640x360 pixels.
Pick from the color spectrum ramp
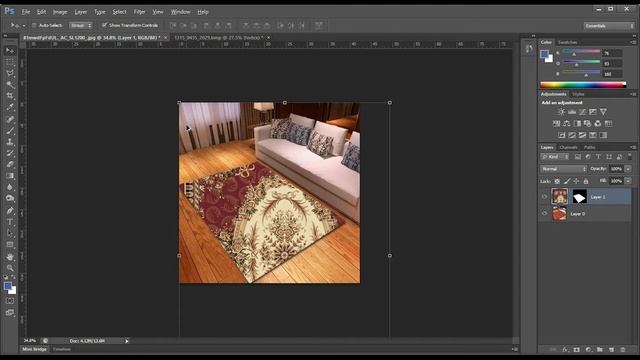583,85
